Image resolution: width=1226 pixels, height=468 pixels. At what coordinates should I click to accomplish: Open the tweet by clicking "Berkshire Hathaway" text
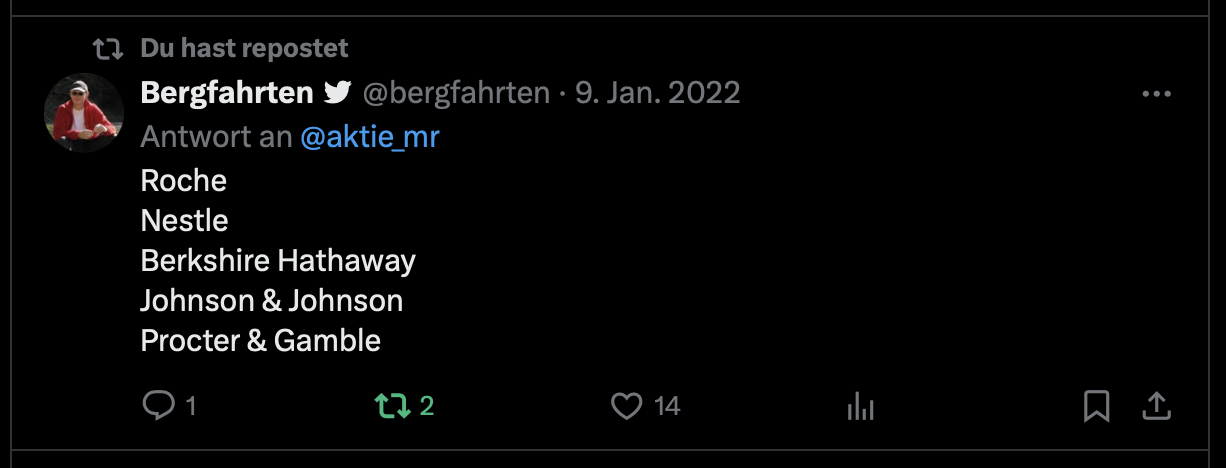(278, 261)
